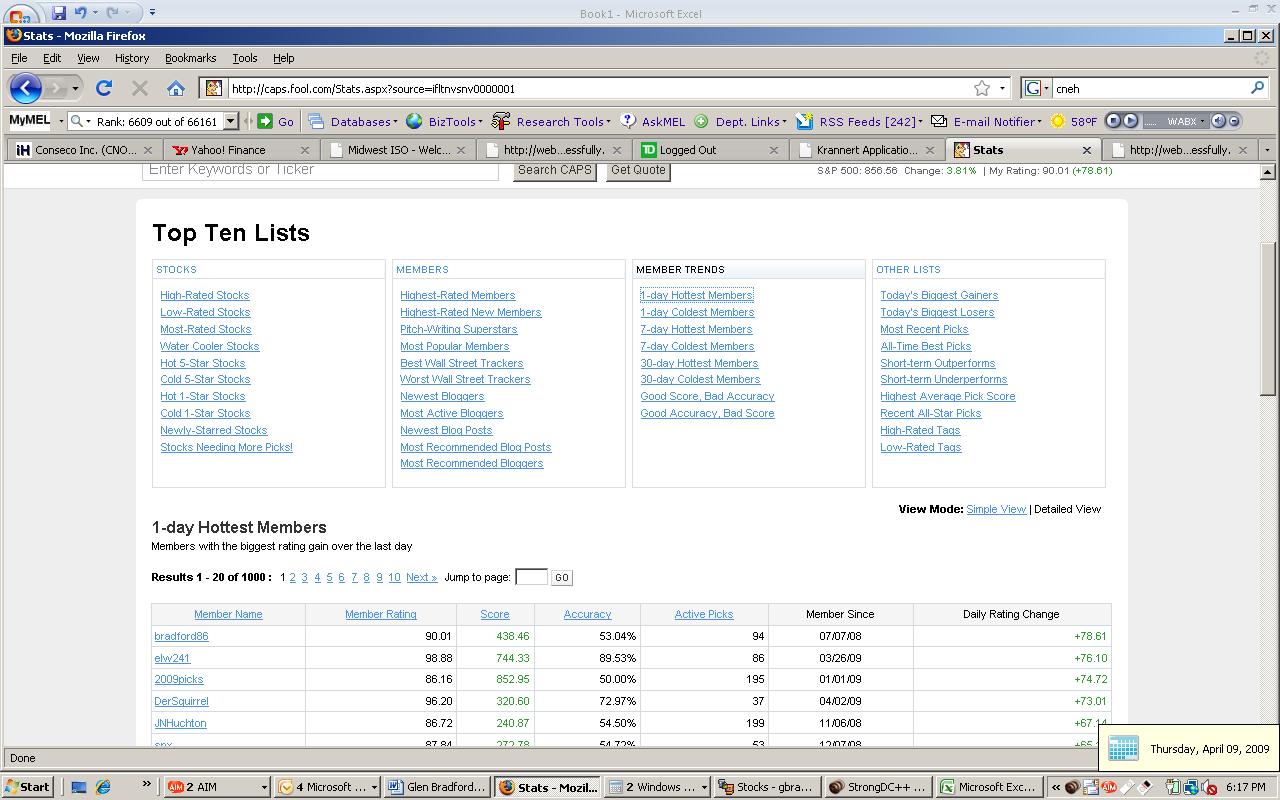The width and height of the screenshot is (1280, 800).
Task: Click the Jump to page input field
Action: [x=531, y=577]
